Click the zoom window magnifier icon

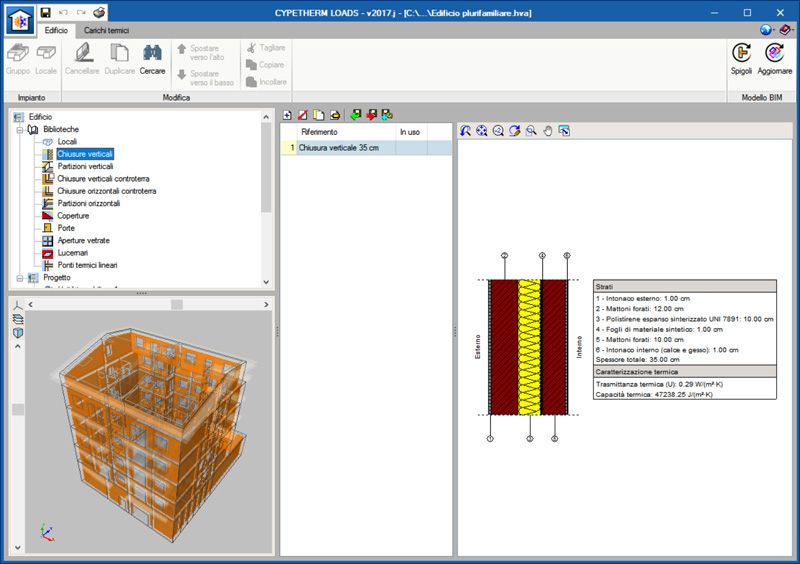[531, 131]
